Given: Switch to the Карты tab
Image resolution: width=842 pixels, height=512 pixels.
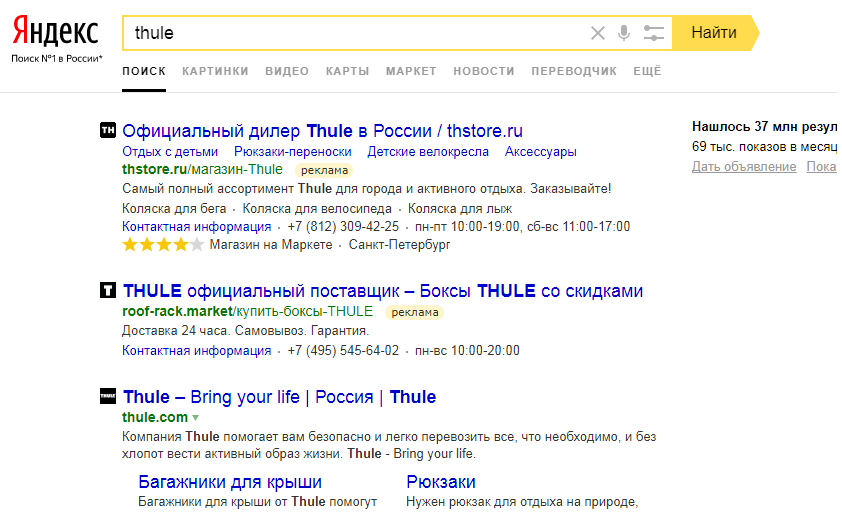Looking at the screenshot, I should click(x=347, y=71).
